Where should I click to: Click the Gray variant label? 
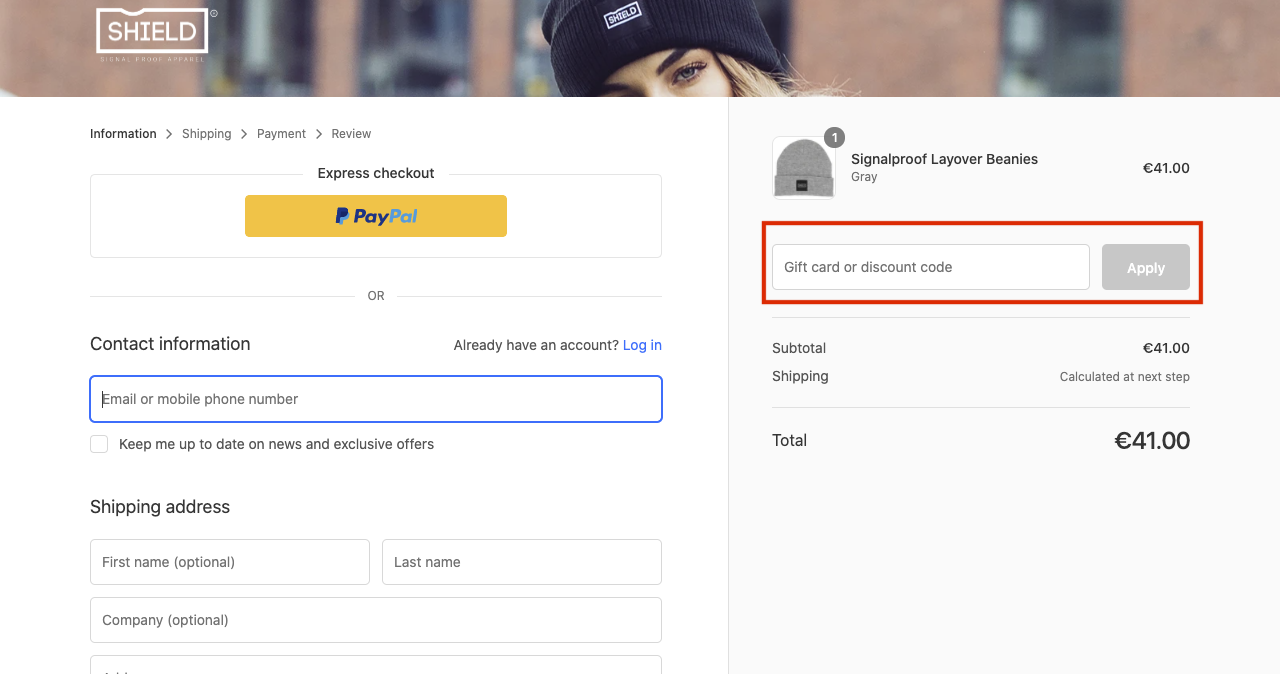tap(864, 177)
